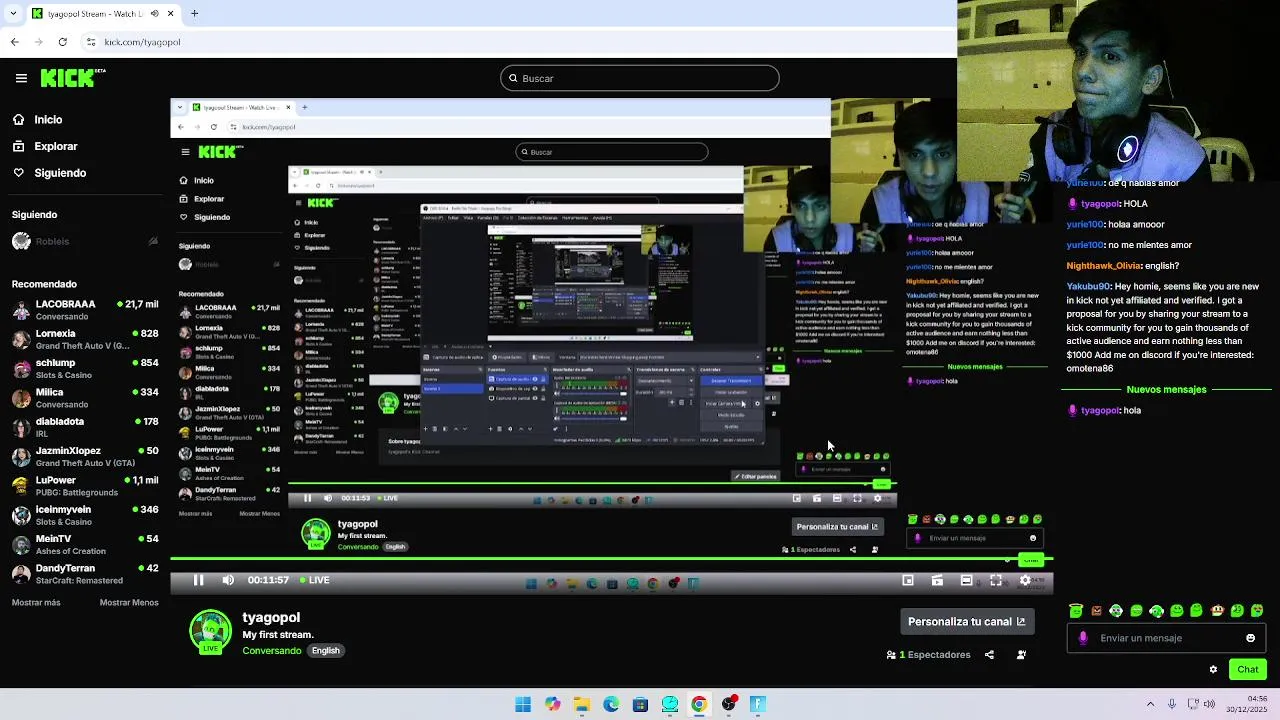Open recommended channel JazminXlopez
This screenshot has height=720, width=1280.
[85, 456]
